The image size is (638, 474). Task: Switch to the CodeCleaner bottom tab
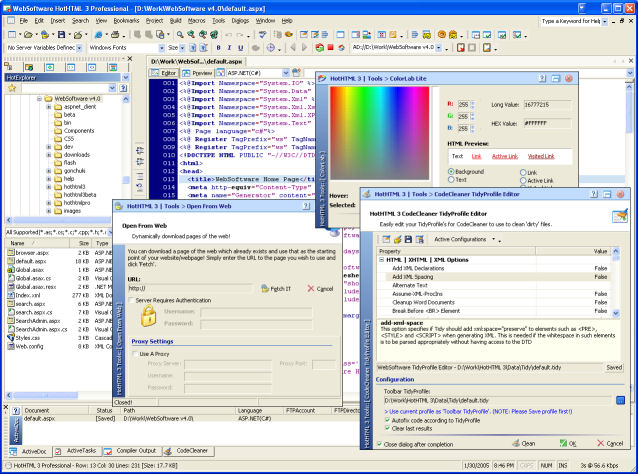pos(187,451)
